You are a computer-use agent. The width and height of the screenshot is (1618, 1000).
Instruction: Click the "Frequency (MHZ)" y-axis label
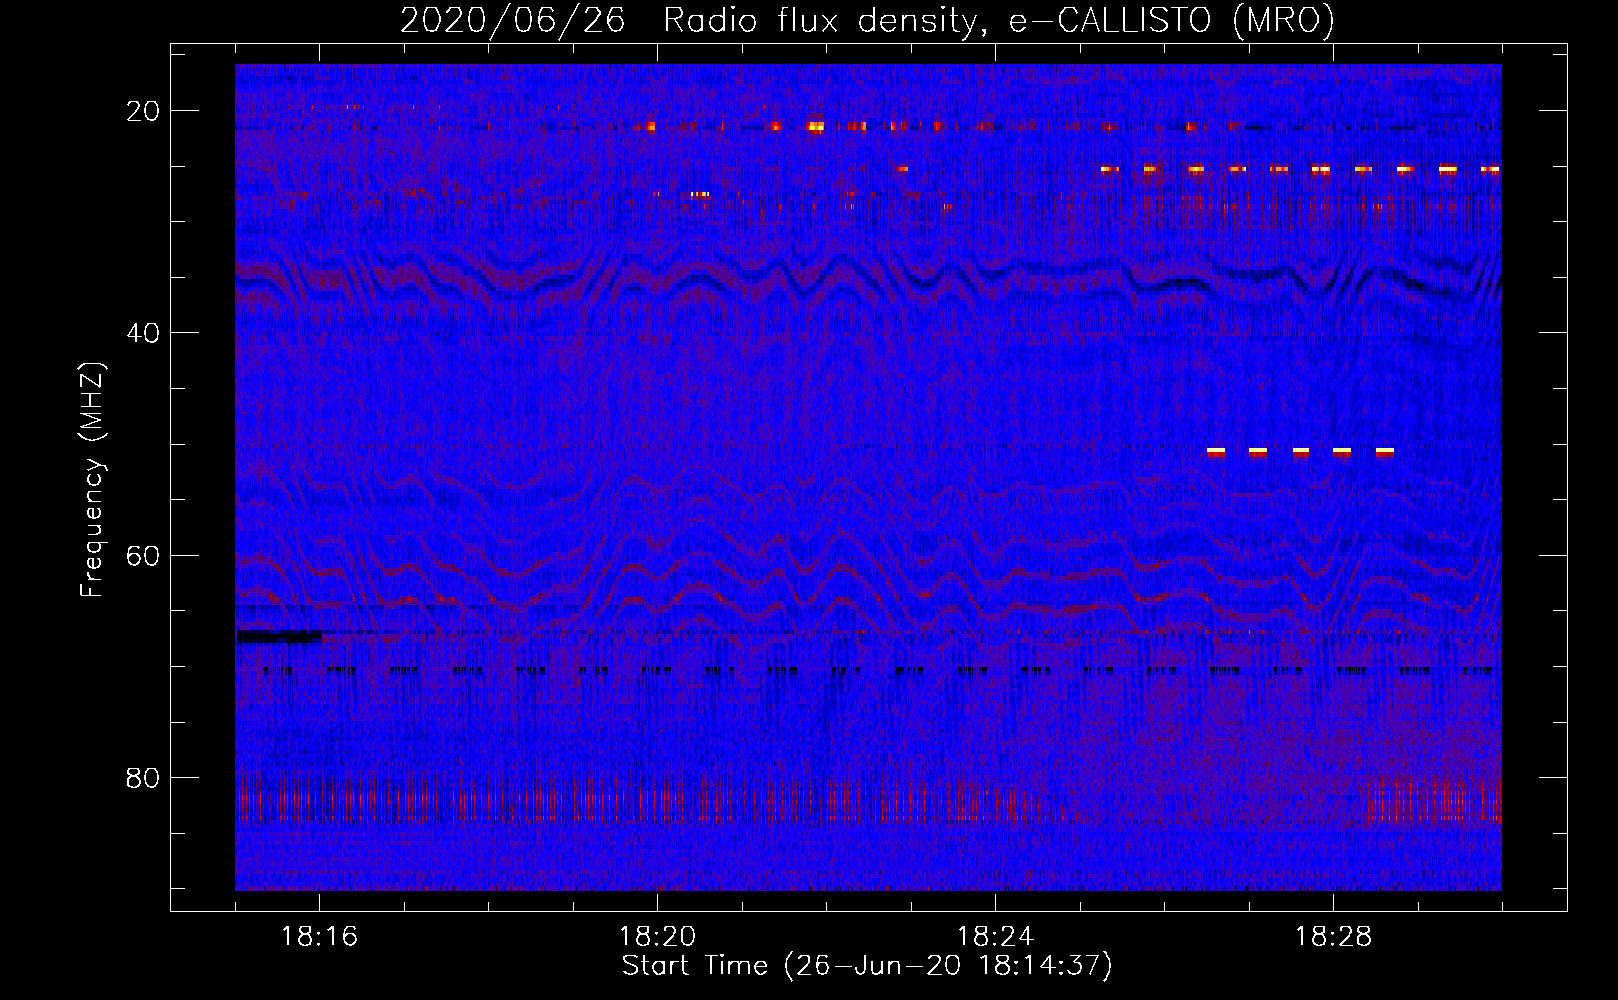click(92, 480)
